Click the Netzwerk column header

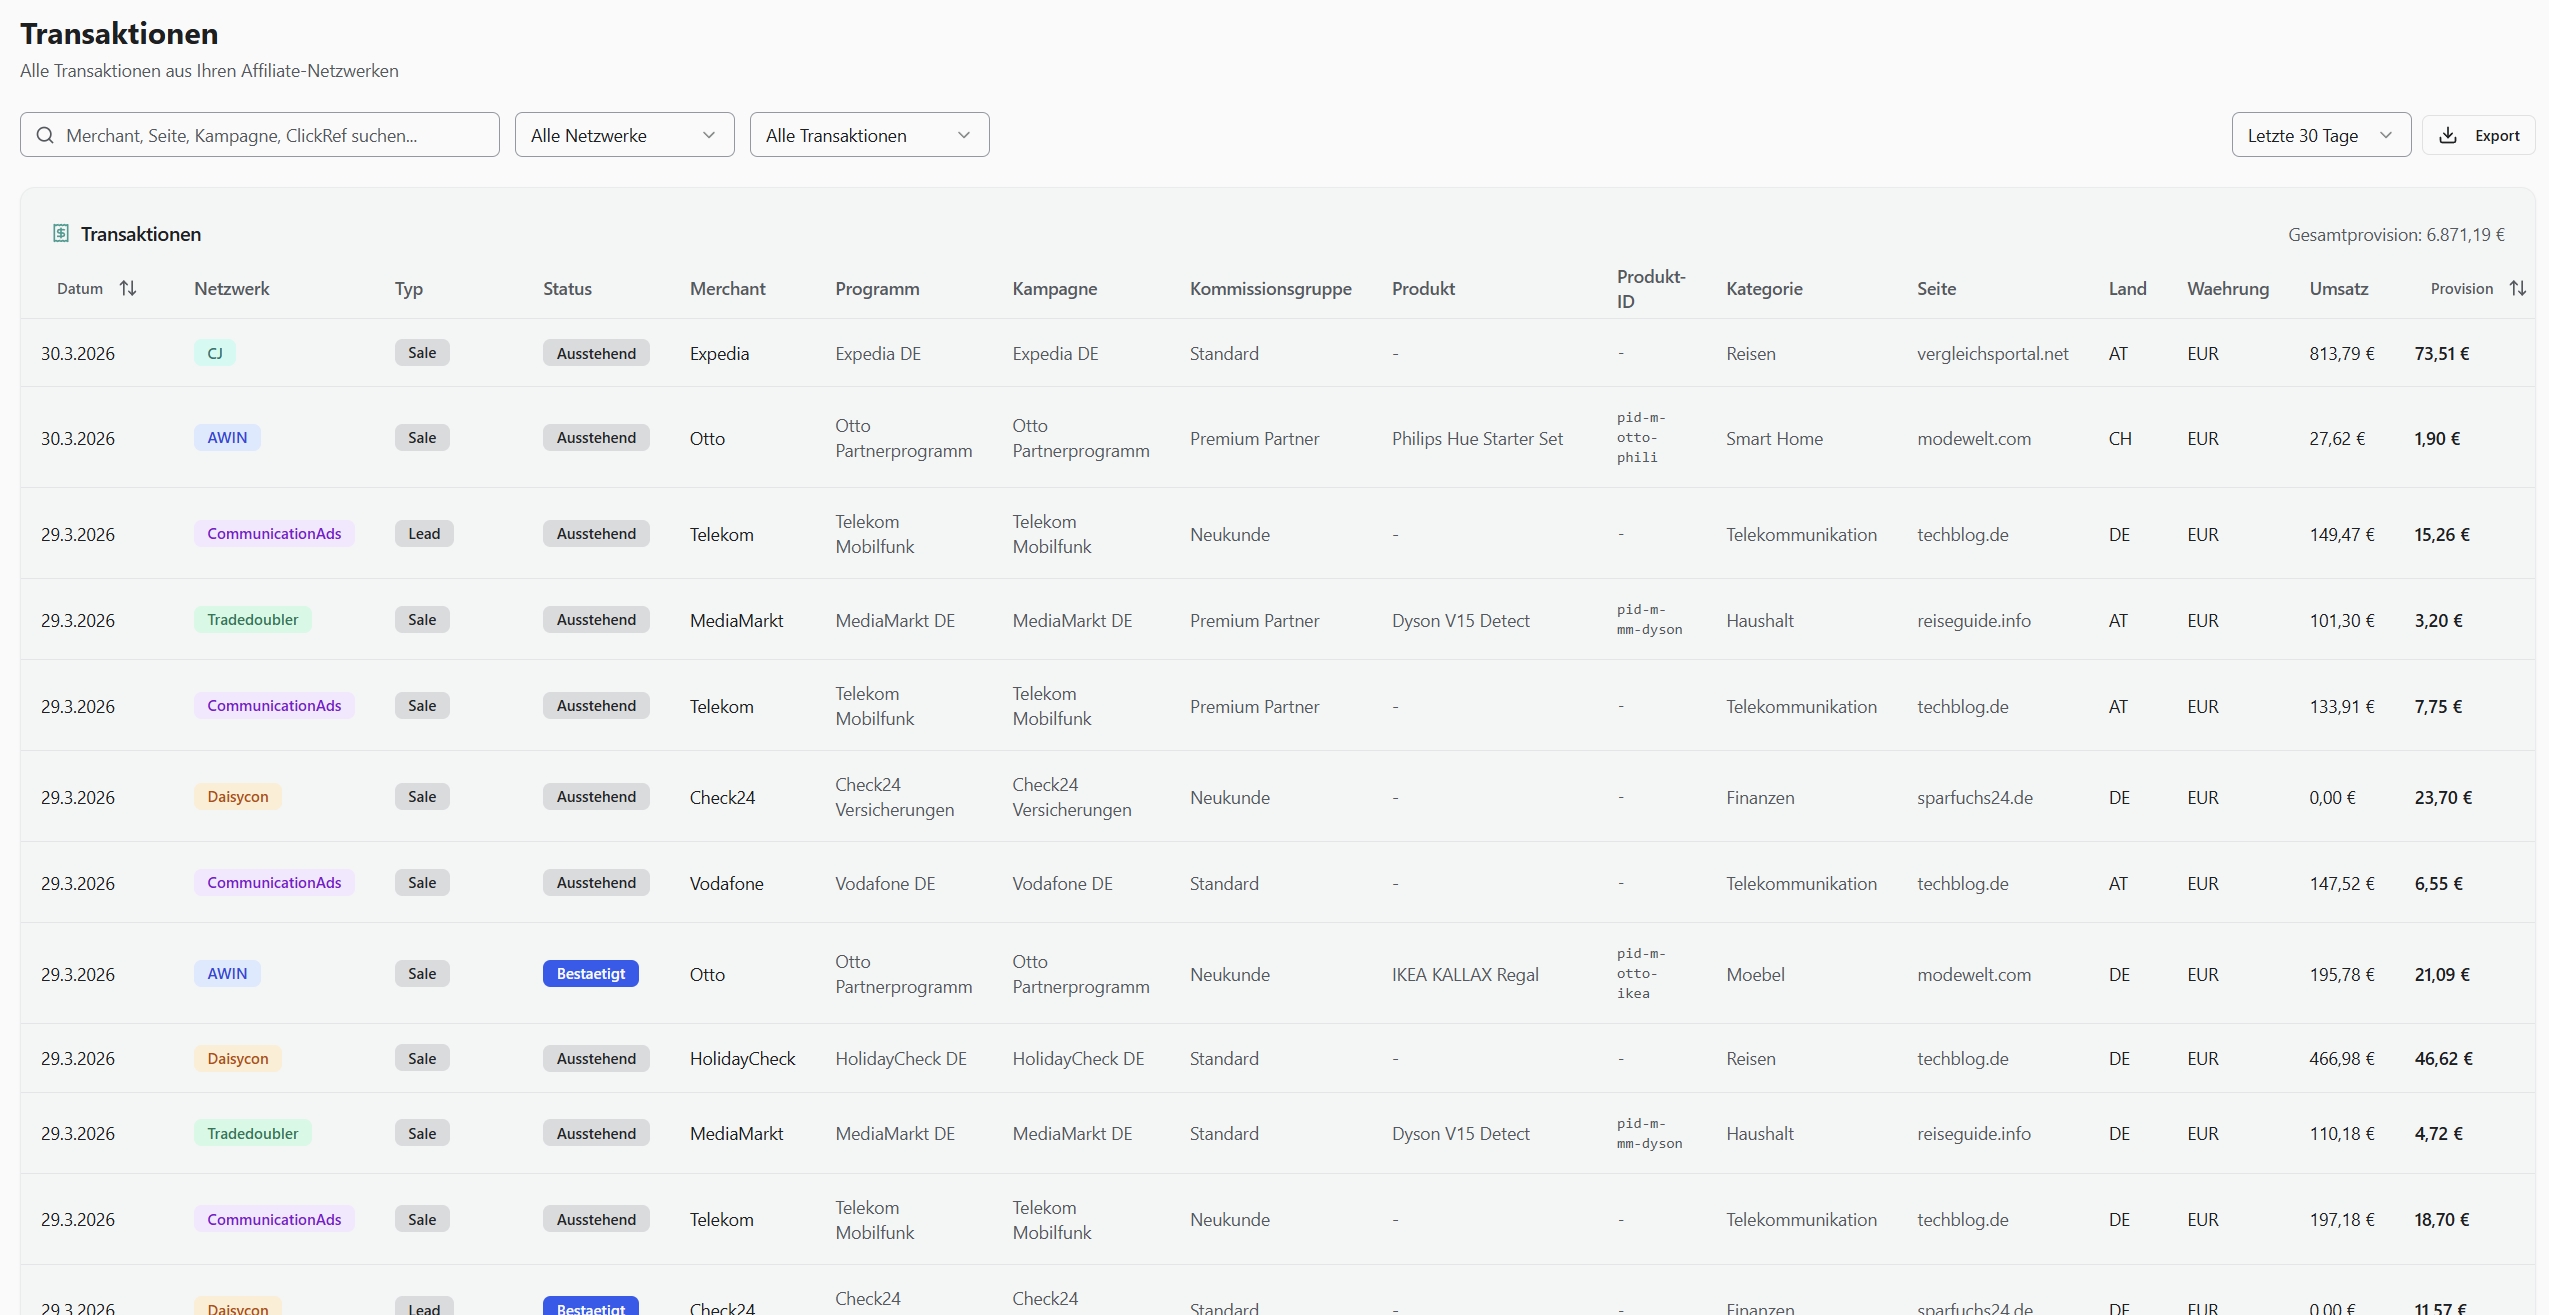click(231, 288)
